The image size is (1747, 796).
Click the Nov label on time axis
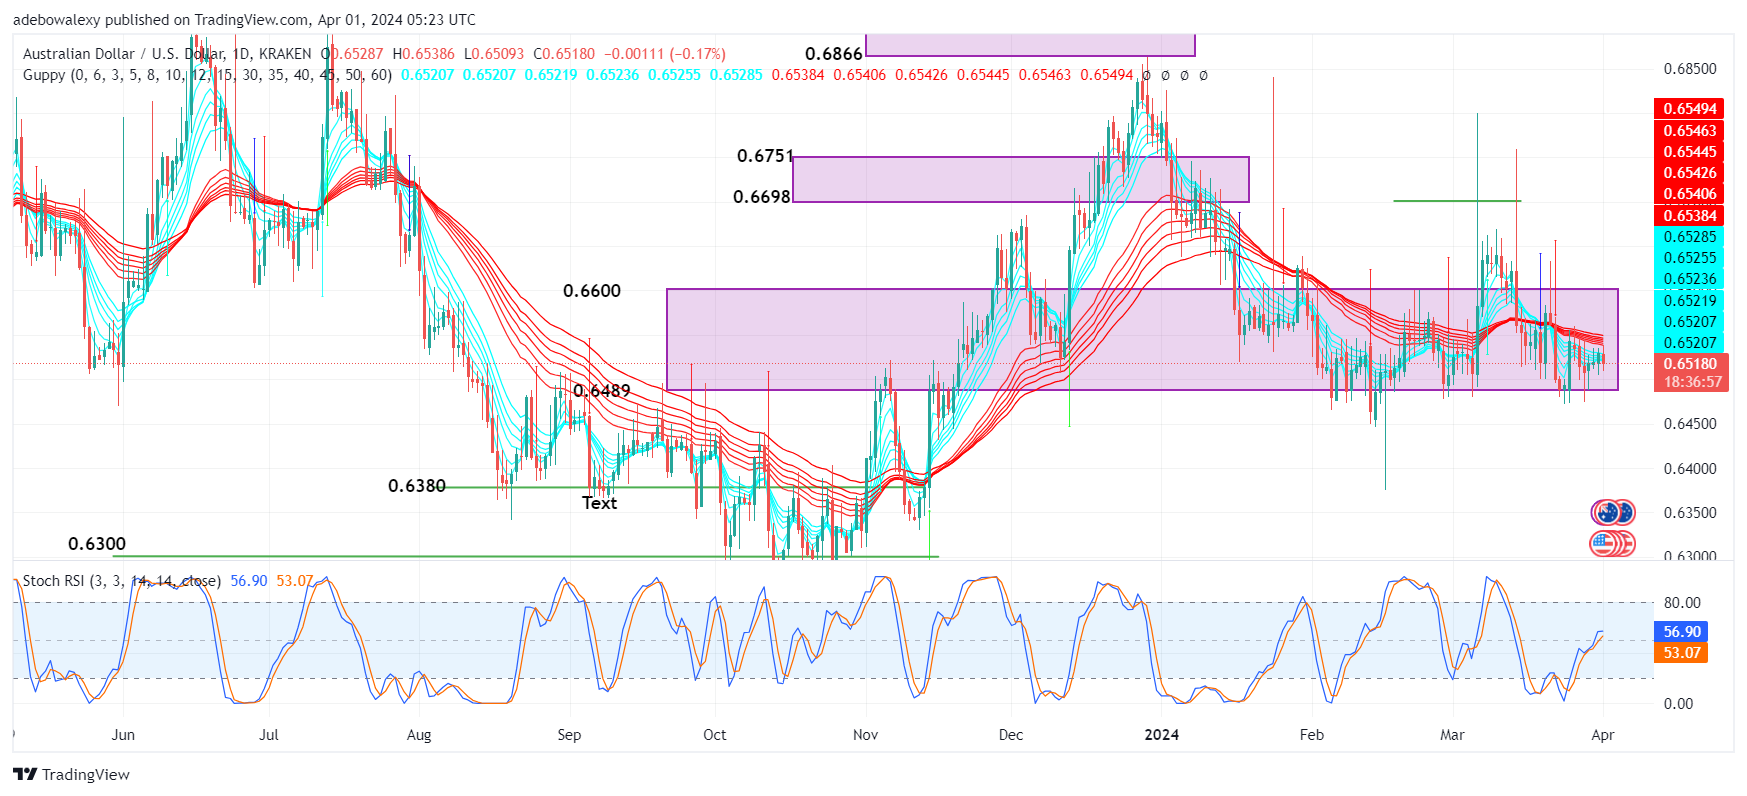click(x=865, y=735)
